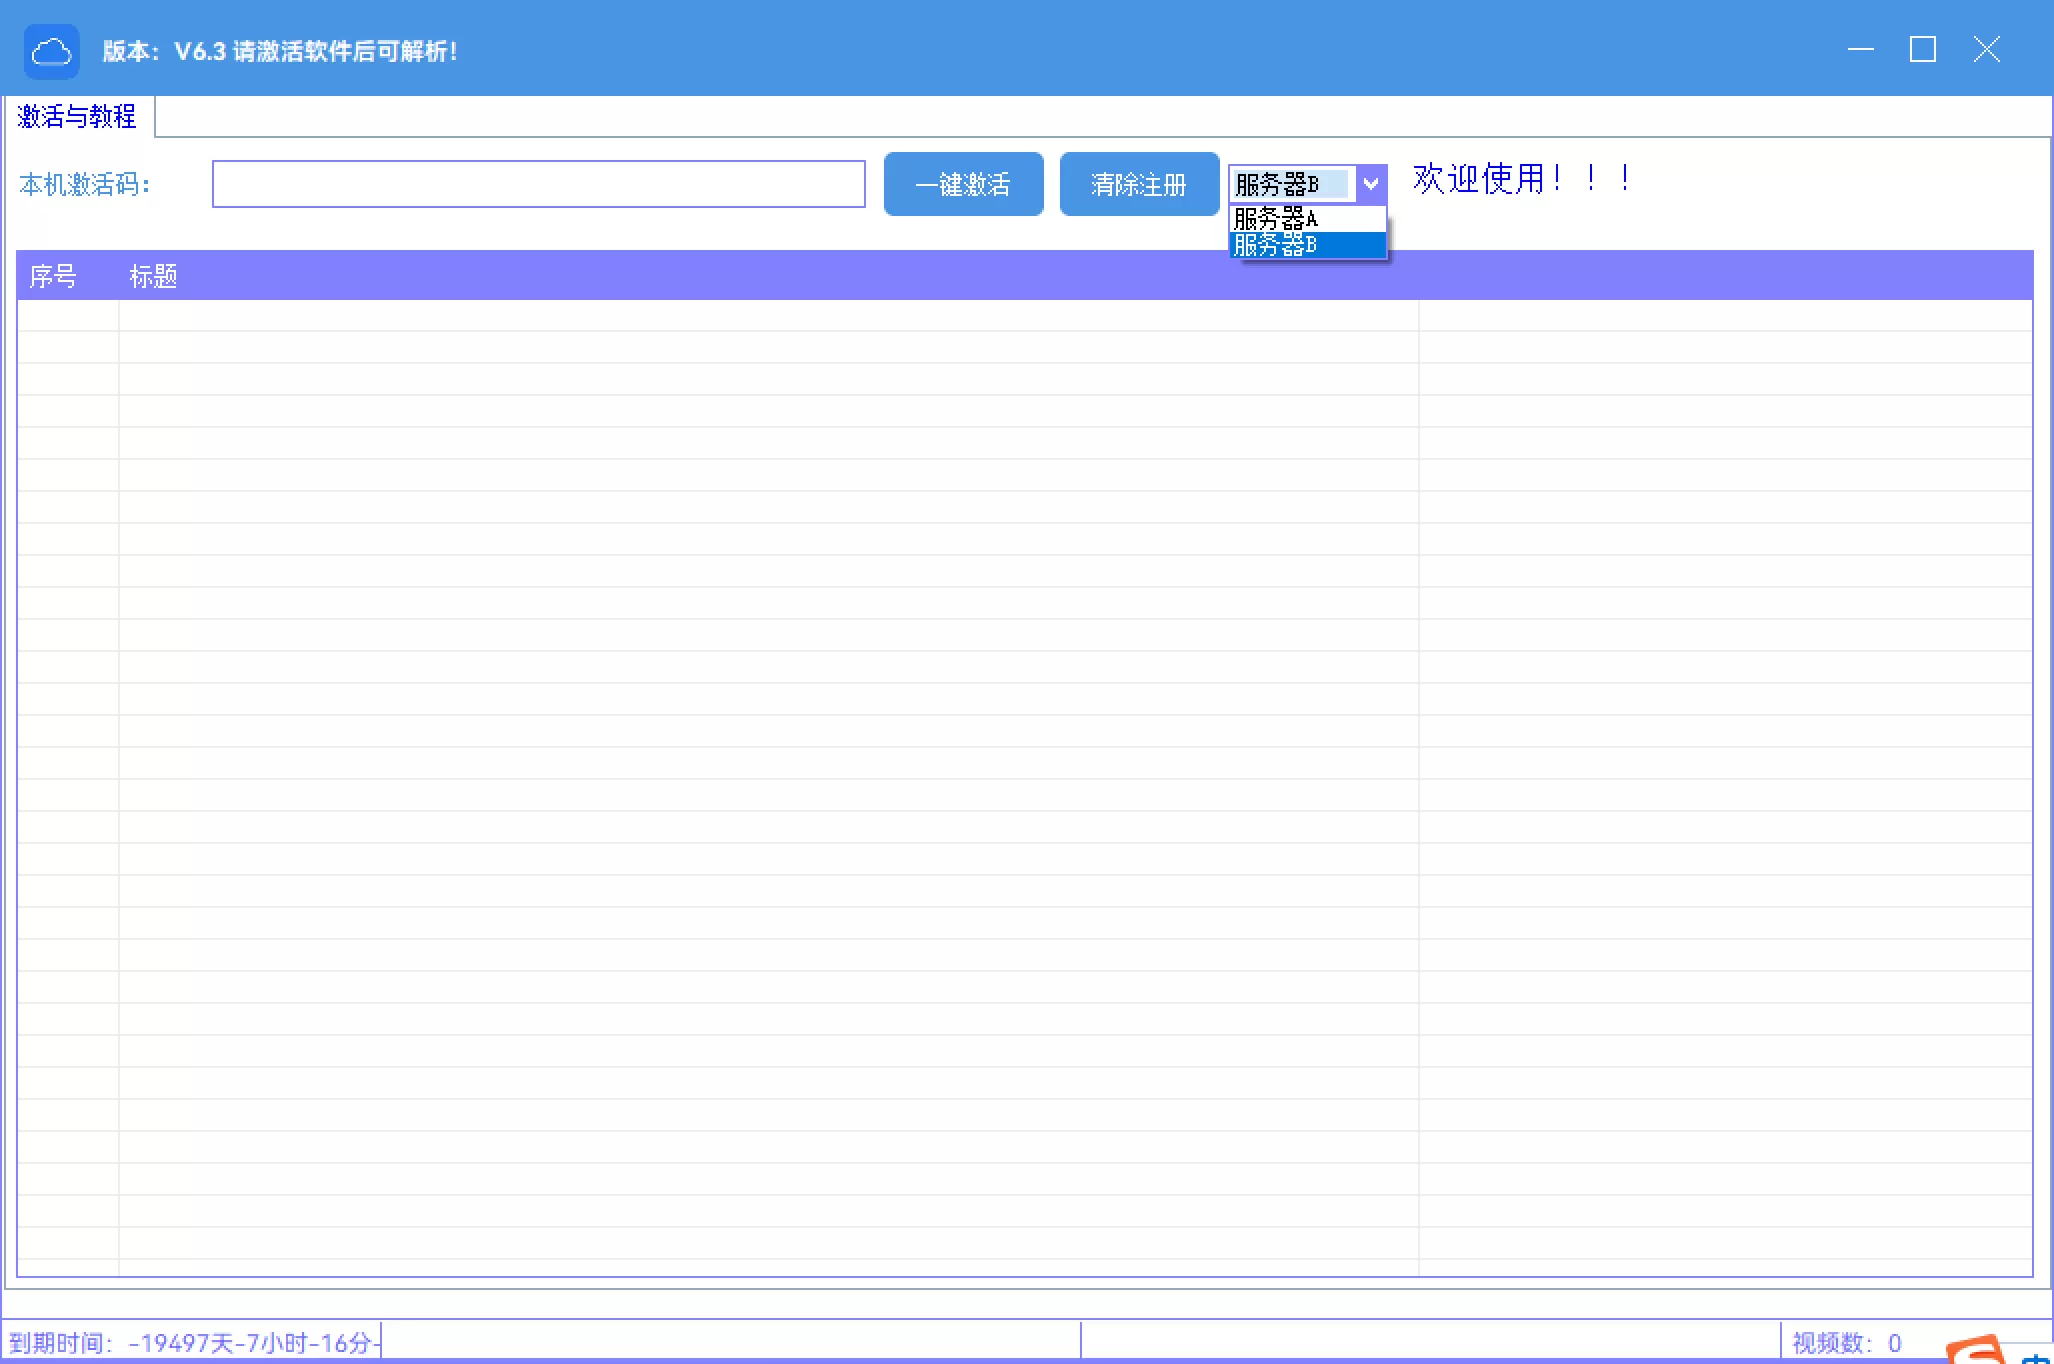Screen dimensions: 2054x1364
Task: Click the cloud app icon in title bar
Action: 51,51
